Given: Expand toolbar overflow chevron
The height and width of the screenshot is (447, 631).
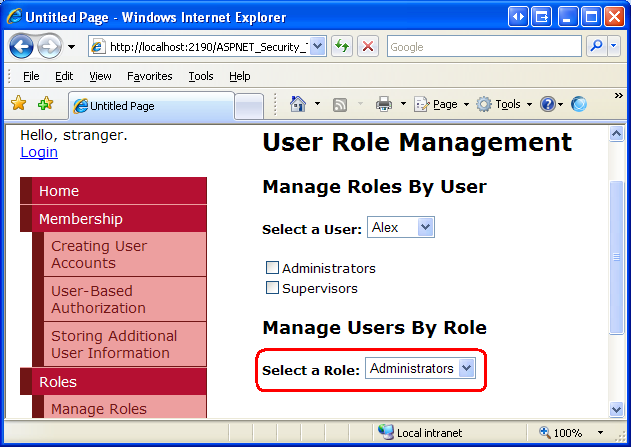Looking at the screenshot, I should click(x=619, y=95).
